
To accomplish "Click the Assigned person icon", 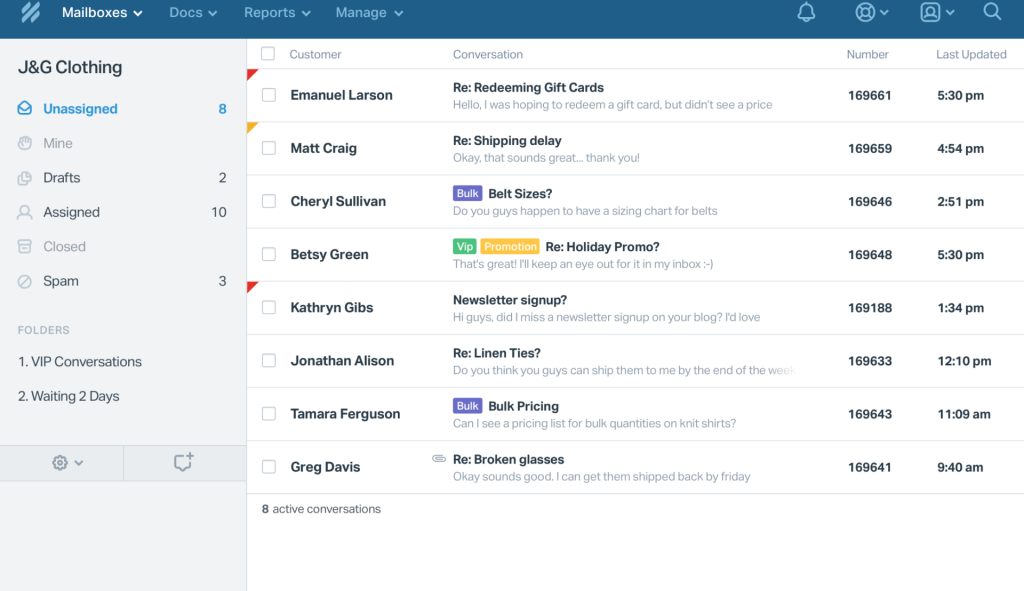I will coord(25,212).
